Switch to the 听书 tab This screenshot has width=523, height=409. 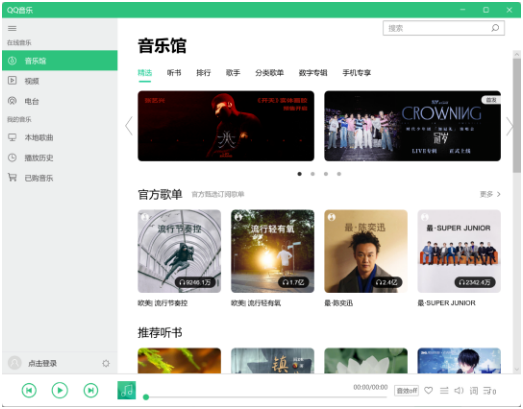pos(174,73)
